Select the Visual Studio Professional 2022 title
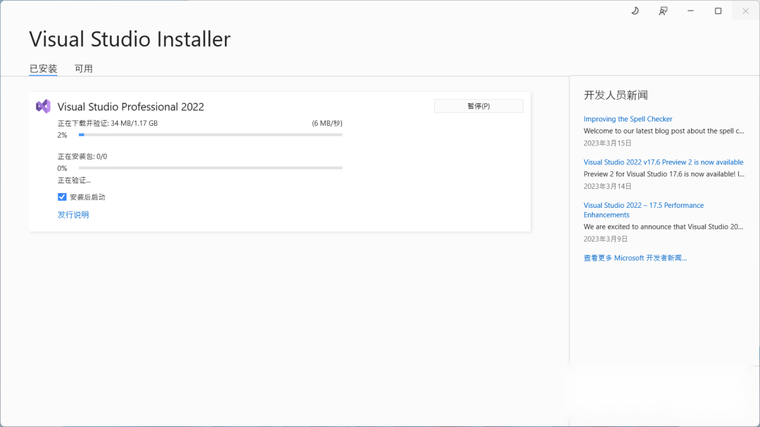 coord(131,107)
